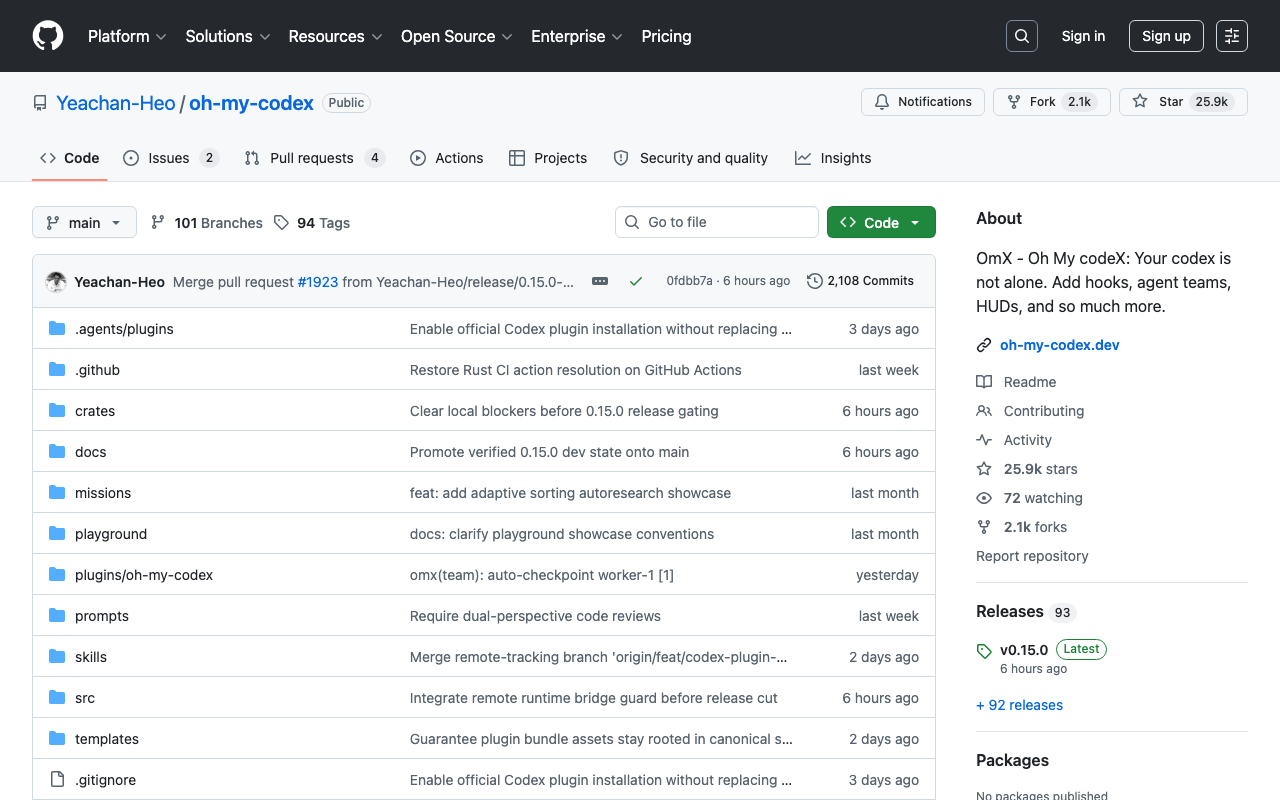
Task: Click the folder icon beside templates
Action: tap(57, 739)
